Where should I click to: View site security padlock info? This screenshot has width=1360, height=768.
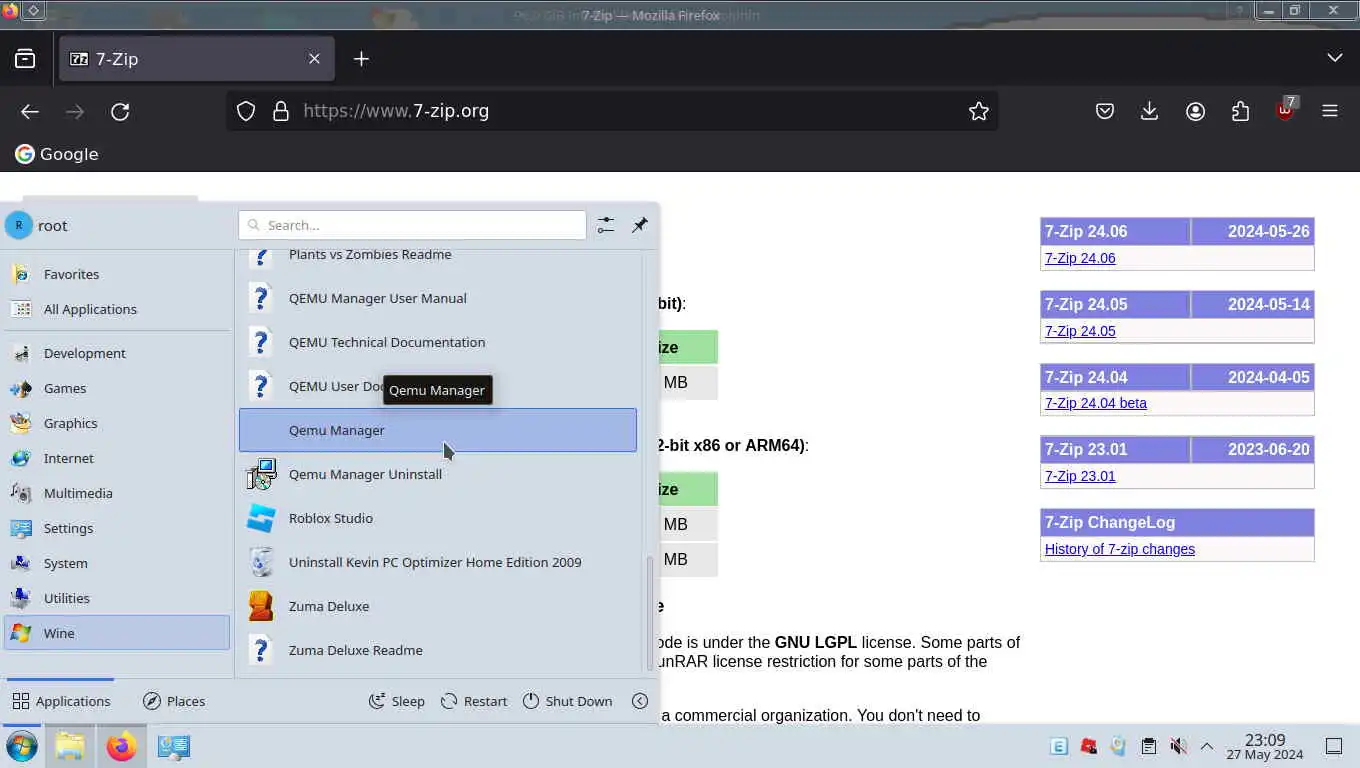(x=281, y=111)
